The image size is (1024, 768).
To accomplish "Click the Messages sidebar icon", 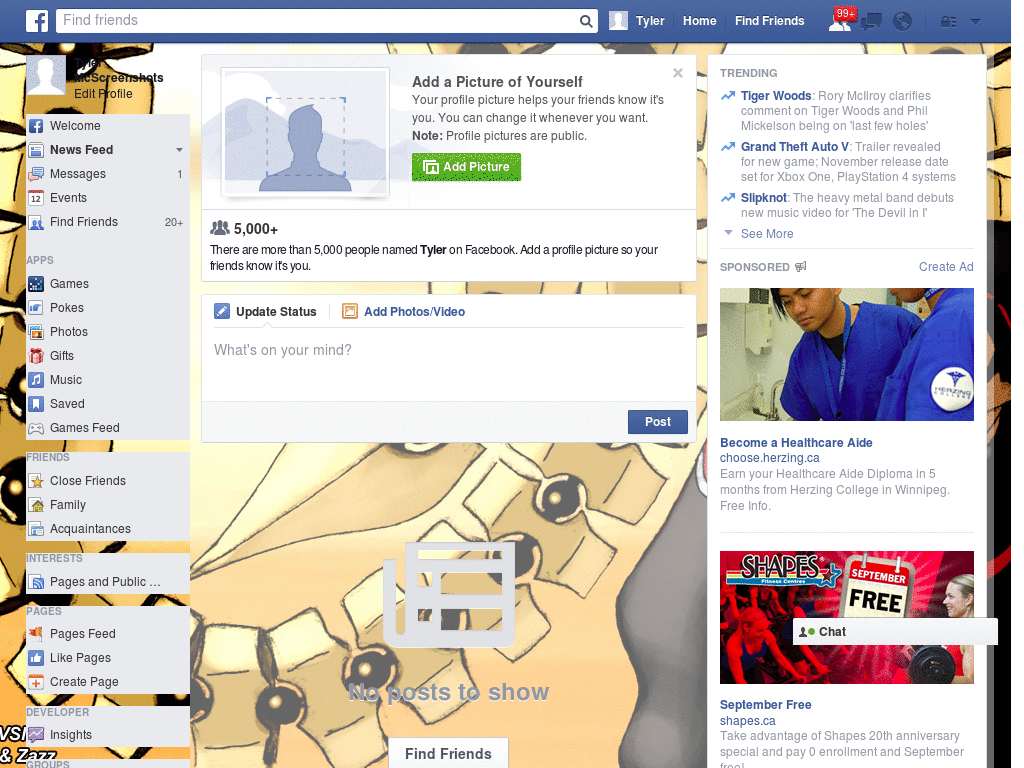I will pos(36,174).
